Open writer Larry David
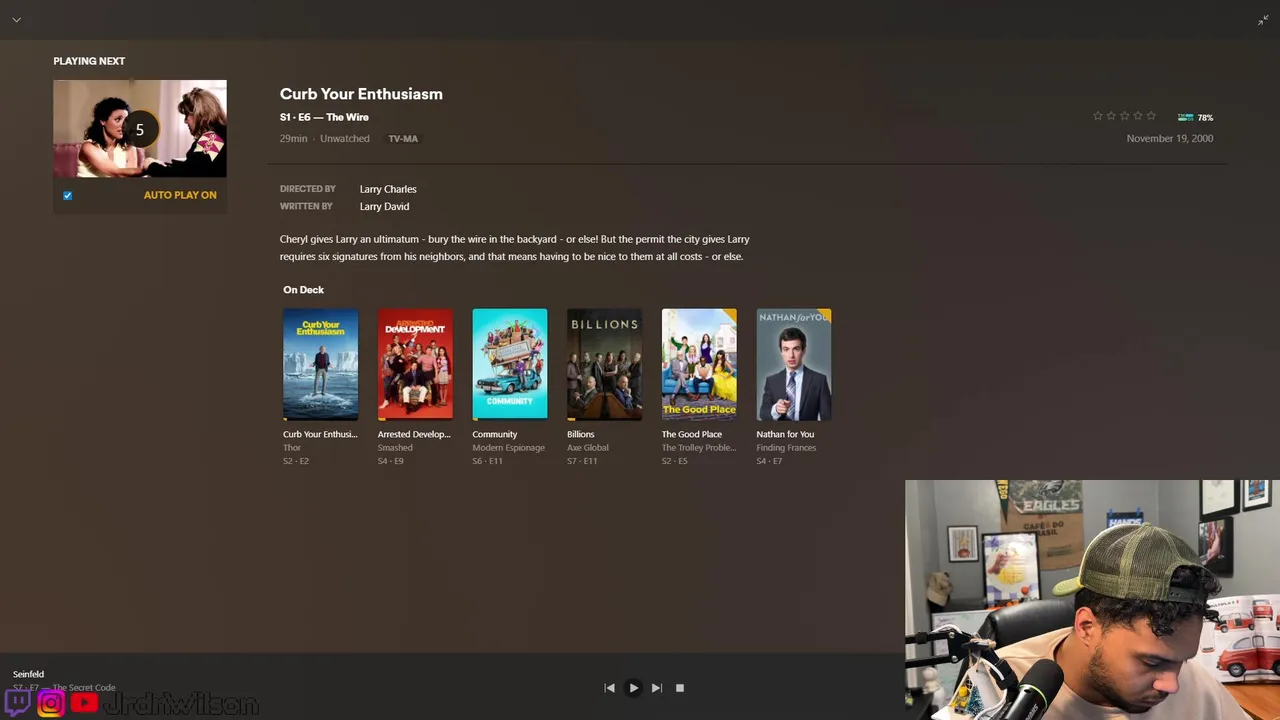Screen dimensions: 1280x720 tap(384, 206)
